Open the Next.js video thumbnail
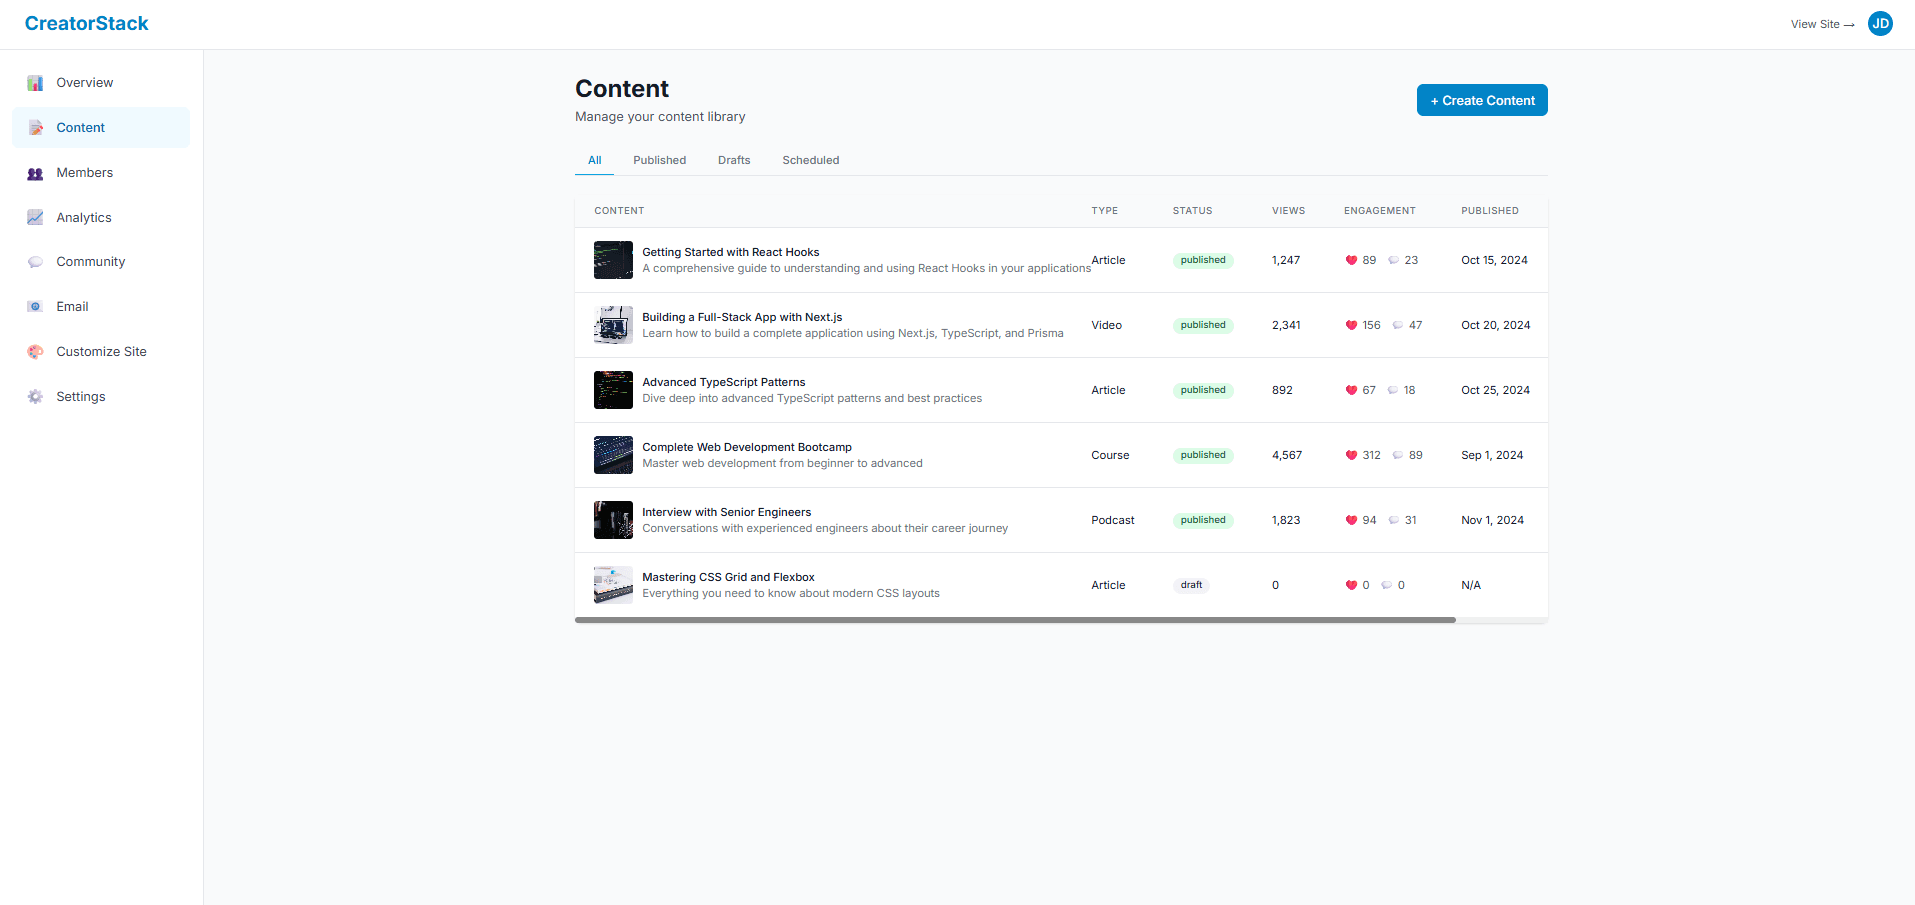The width and height of the screenshot is (1915, 905). pyautogui.click(x=612, y=324)
